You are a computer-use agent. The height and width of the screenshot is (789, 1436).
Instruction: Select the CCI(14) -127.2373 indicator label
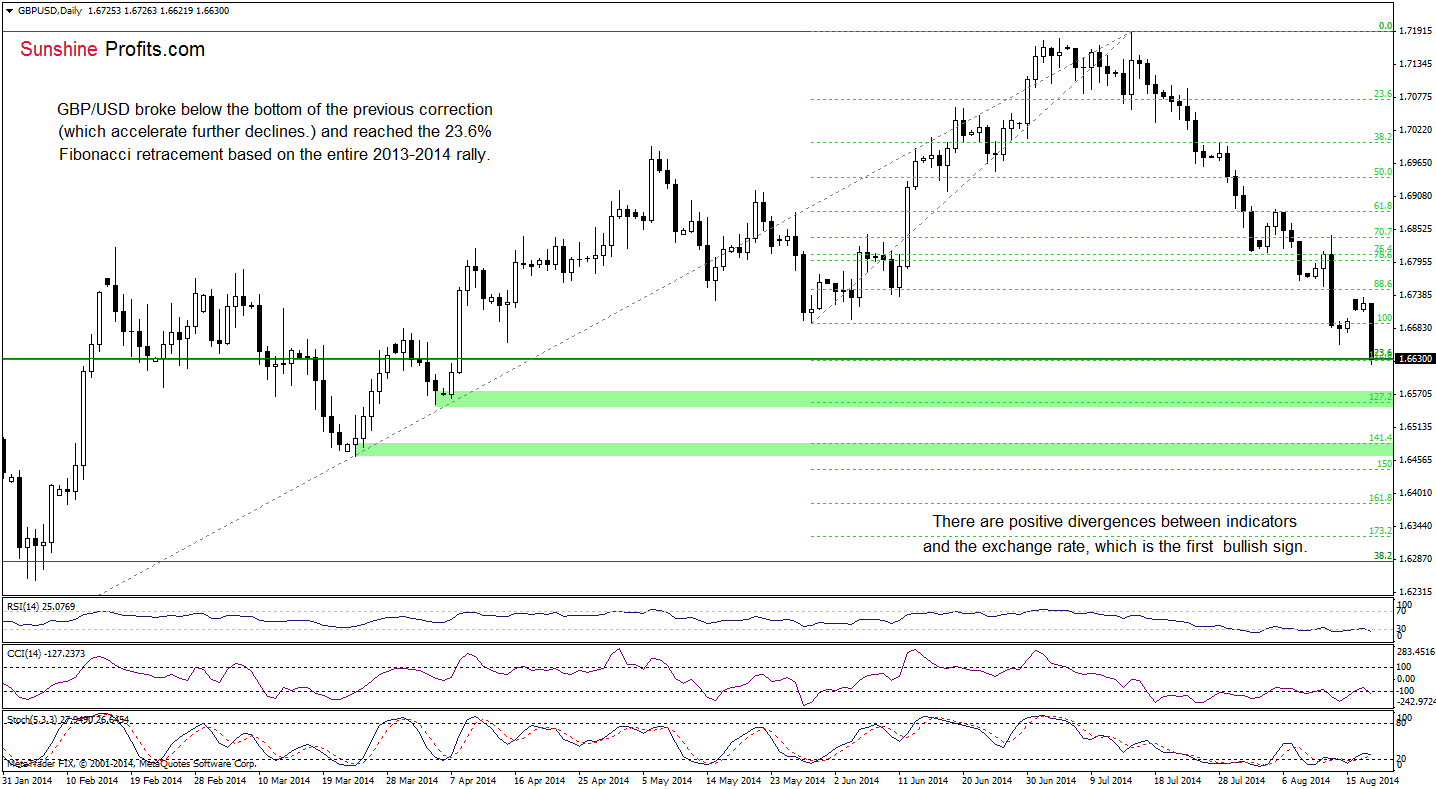coord(45,653)
